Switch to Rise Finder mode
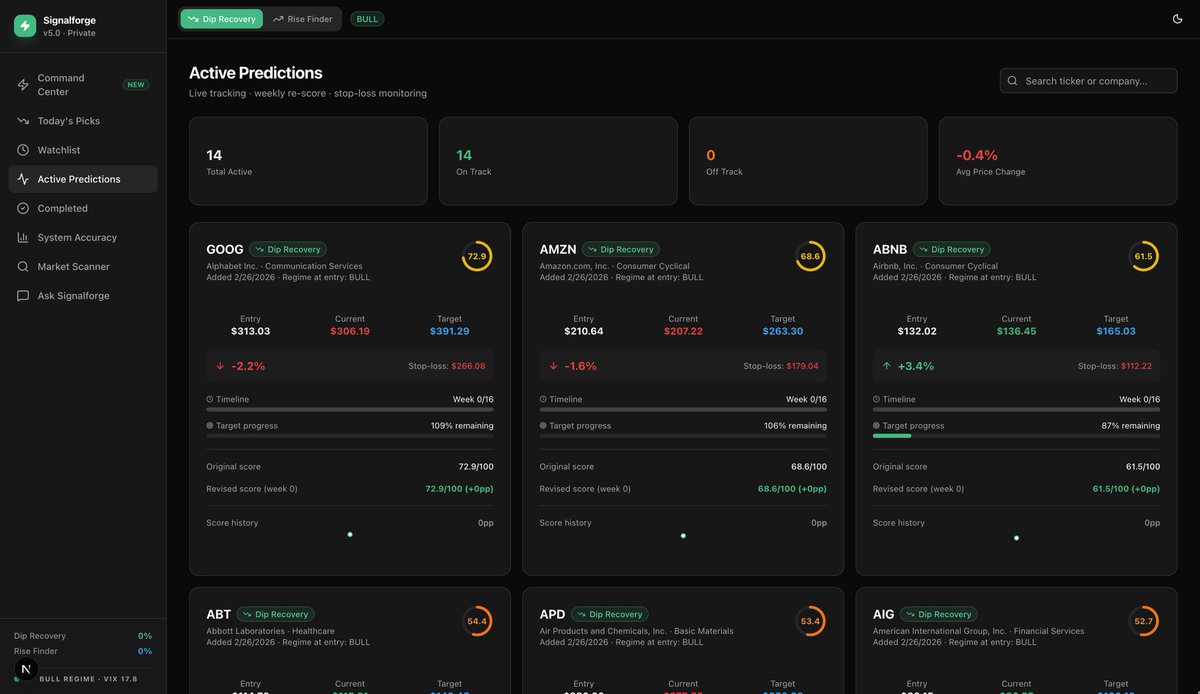 pyautogui.click(x=302, y=19)
